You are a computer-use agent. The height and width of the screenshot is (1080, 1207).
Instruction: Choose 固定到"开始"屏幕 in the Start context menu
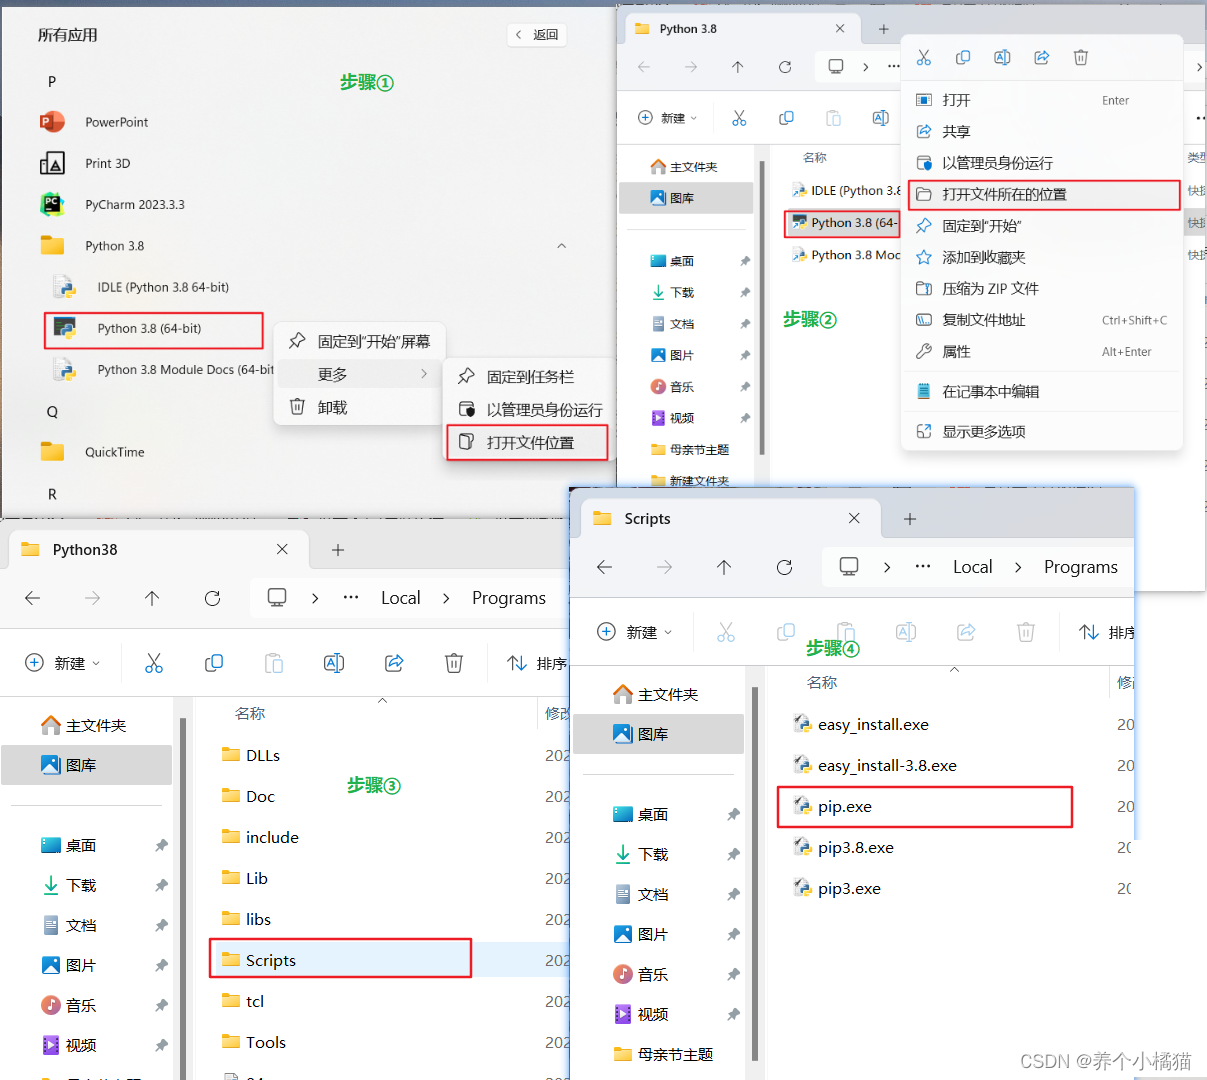click(x=359, y=341)
